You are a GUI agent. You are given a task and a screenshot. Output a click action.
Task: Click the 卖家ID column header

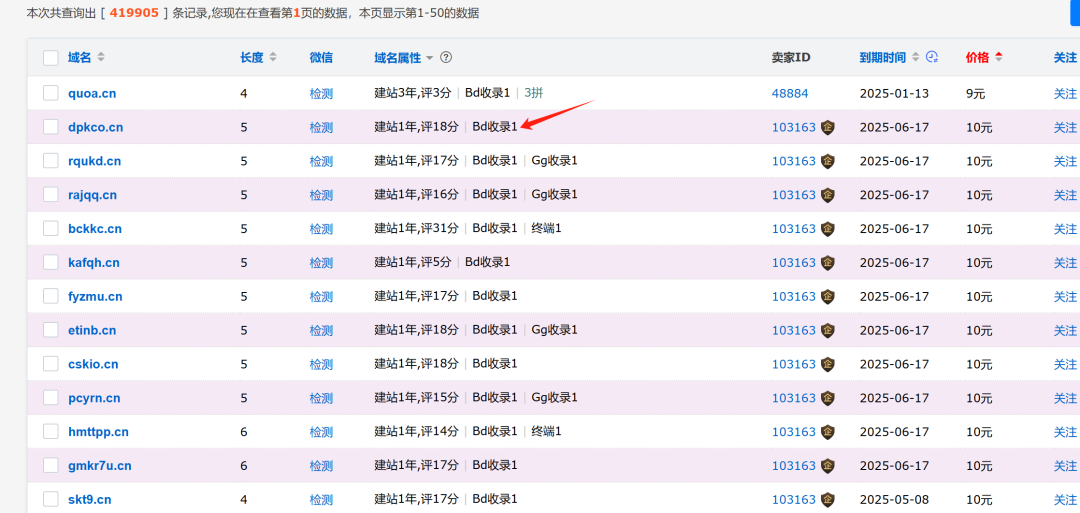(x=791, y=58)
